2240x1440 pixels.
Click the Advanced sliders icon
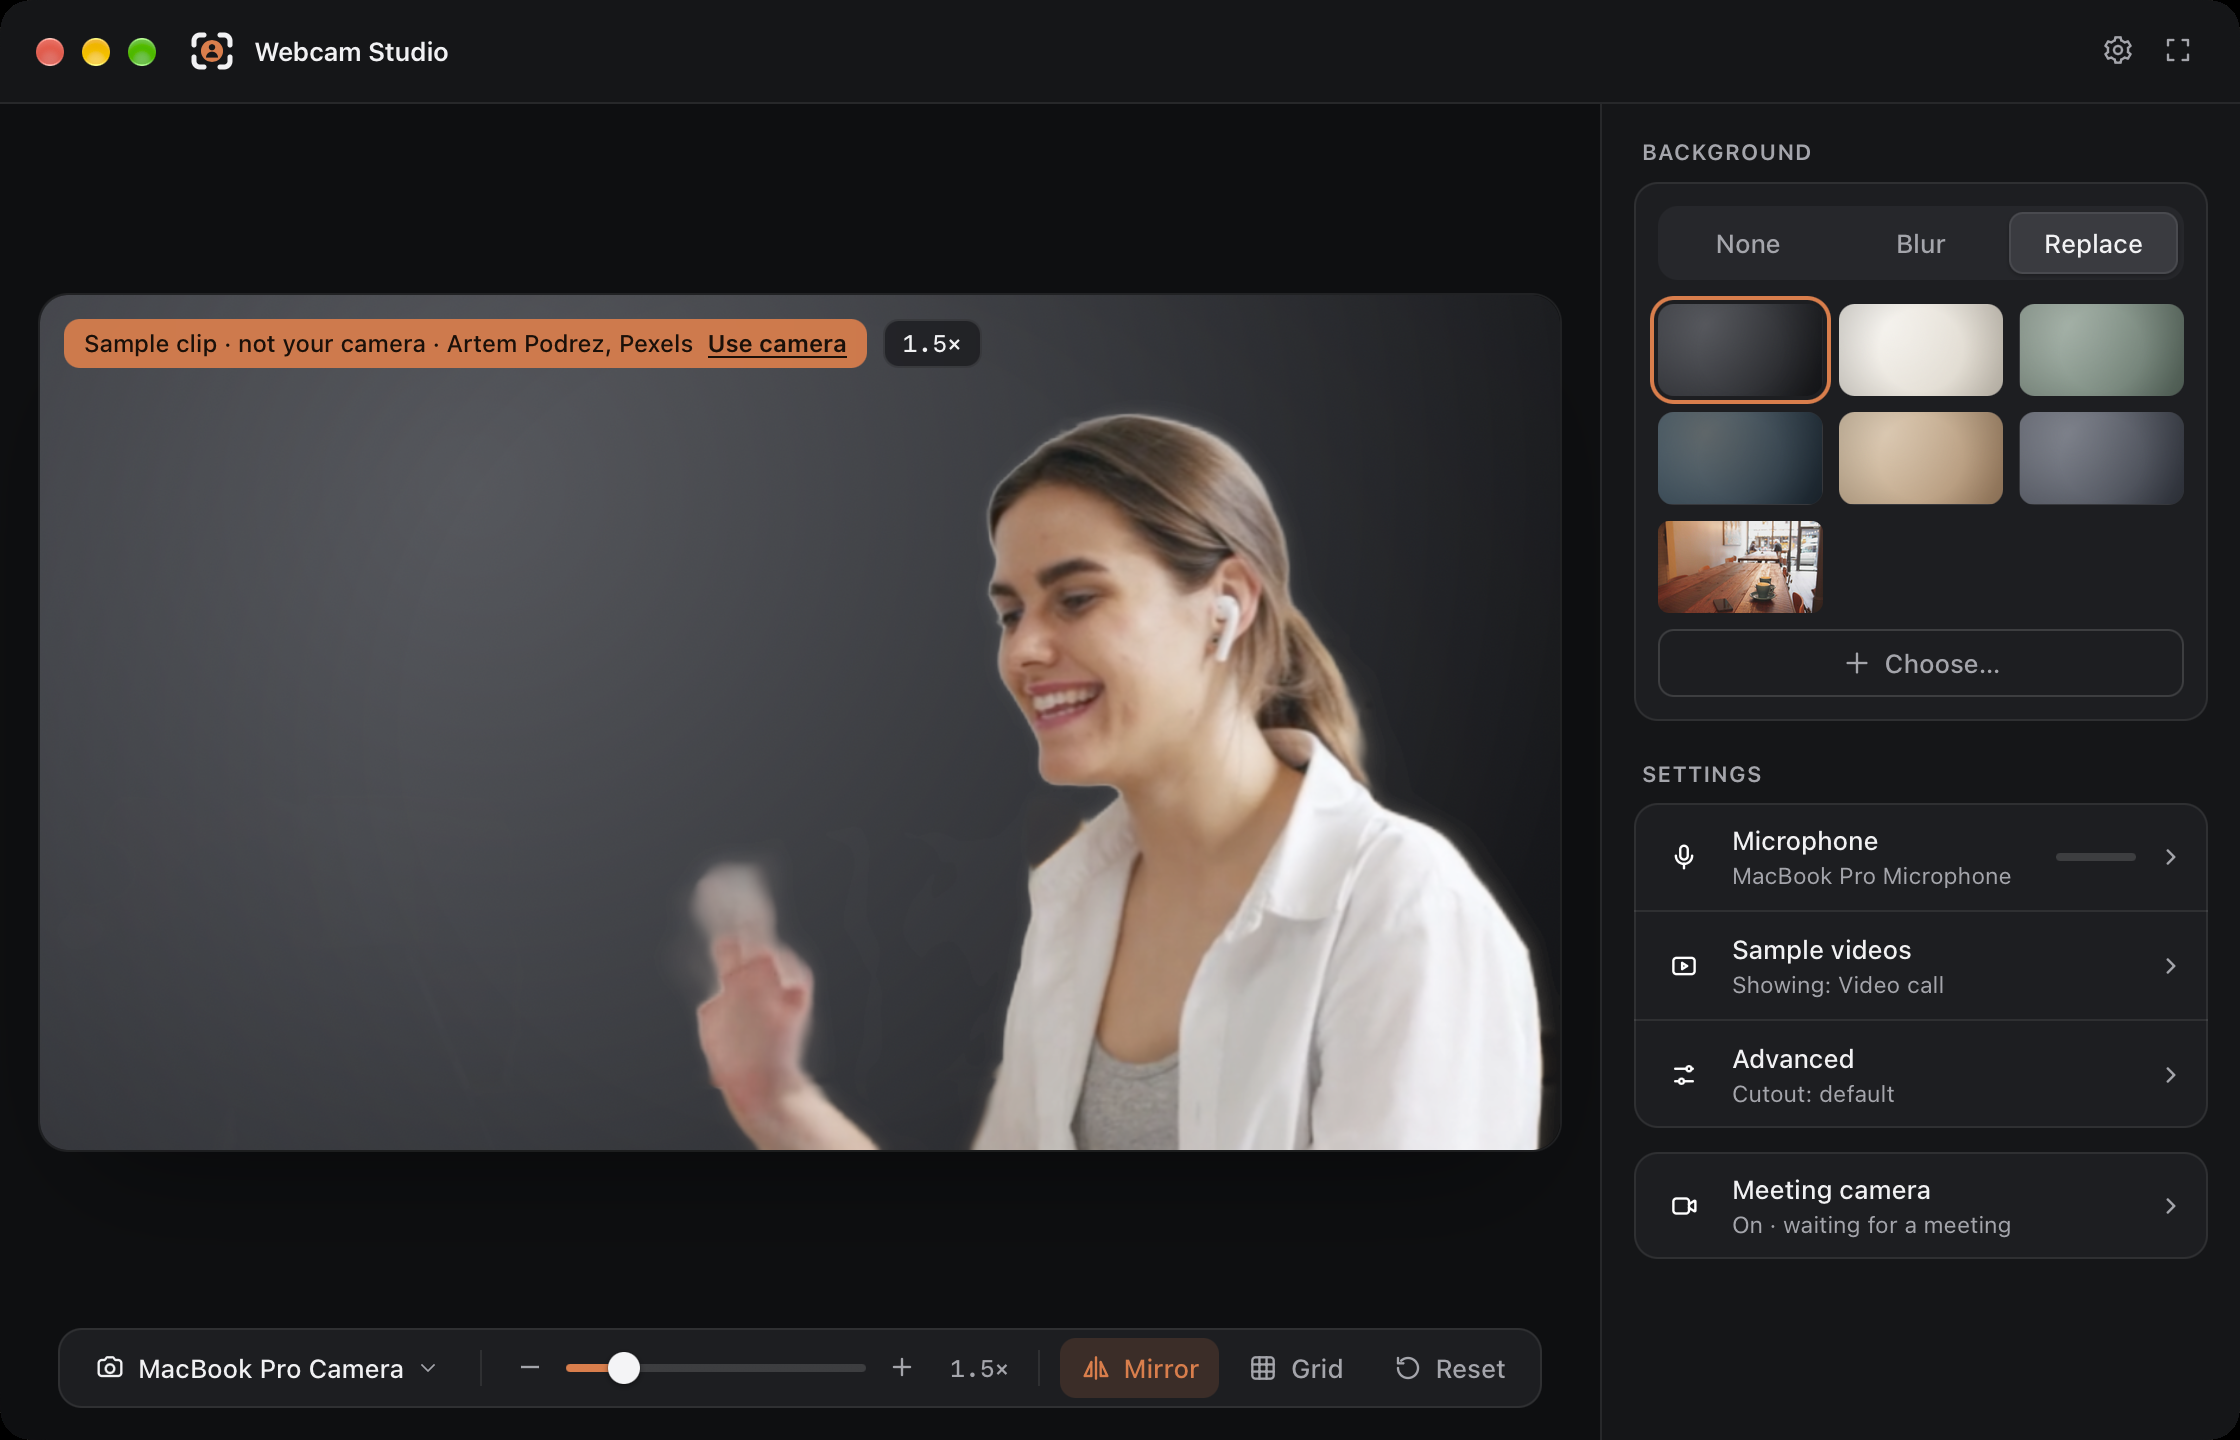[x=1684, y=1075]
